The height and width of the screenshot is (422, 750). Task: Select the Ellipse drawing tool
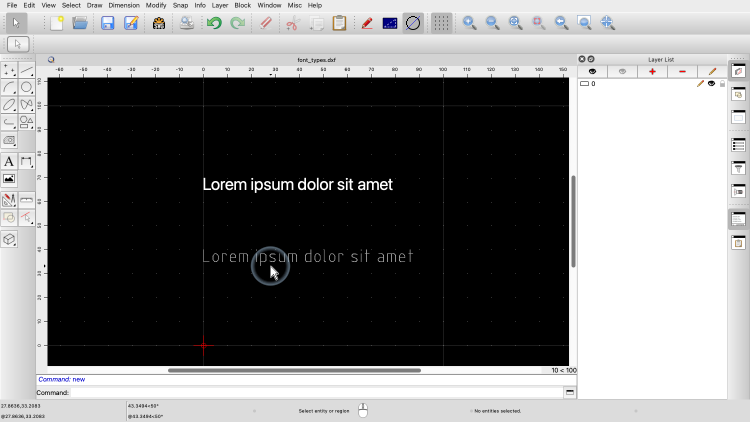(9, 104)
